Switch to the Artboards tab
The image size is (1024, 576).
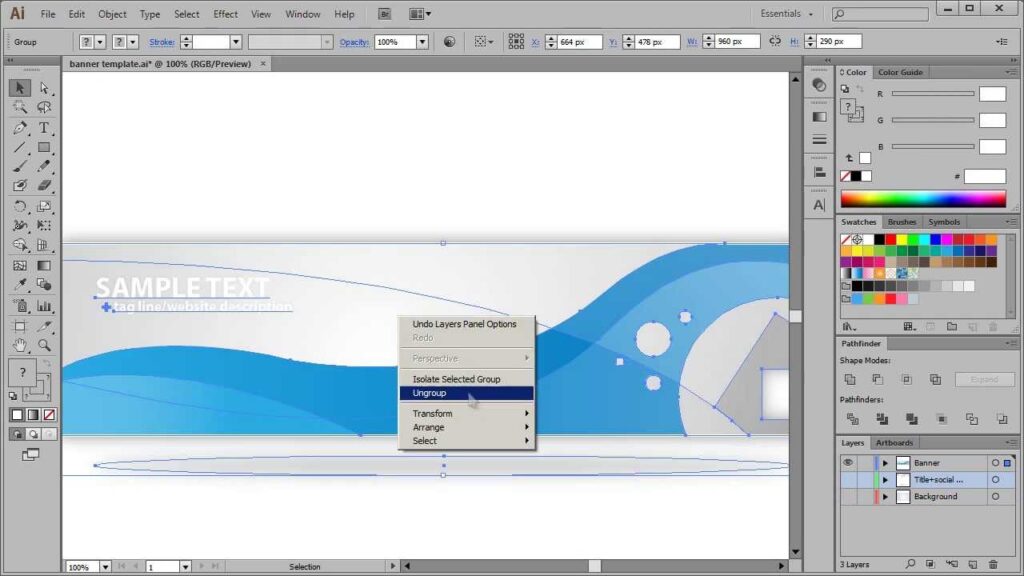894,443
